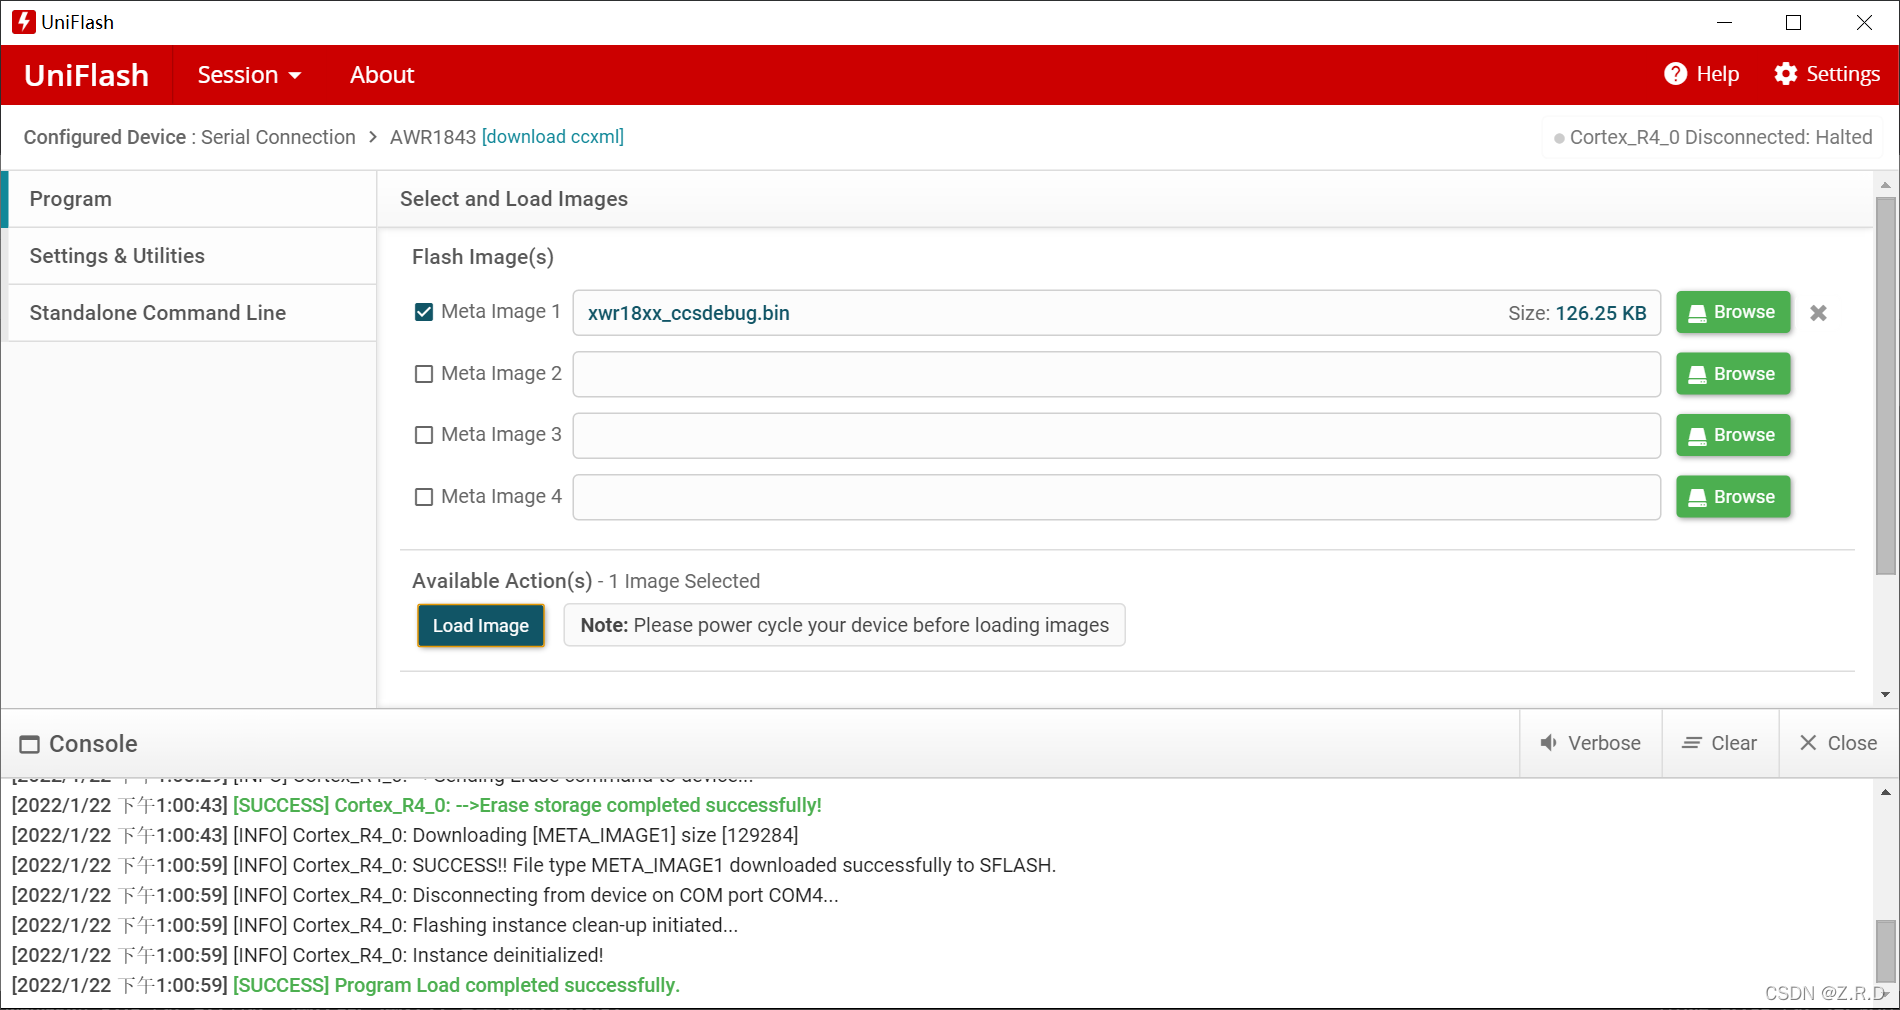Click the Clear lines icon in console
The width and height of the screenshot is (1900, 1010).
pyautogui.click(x=1692, y=743)
